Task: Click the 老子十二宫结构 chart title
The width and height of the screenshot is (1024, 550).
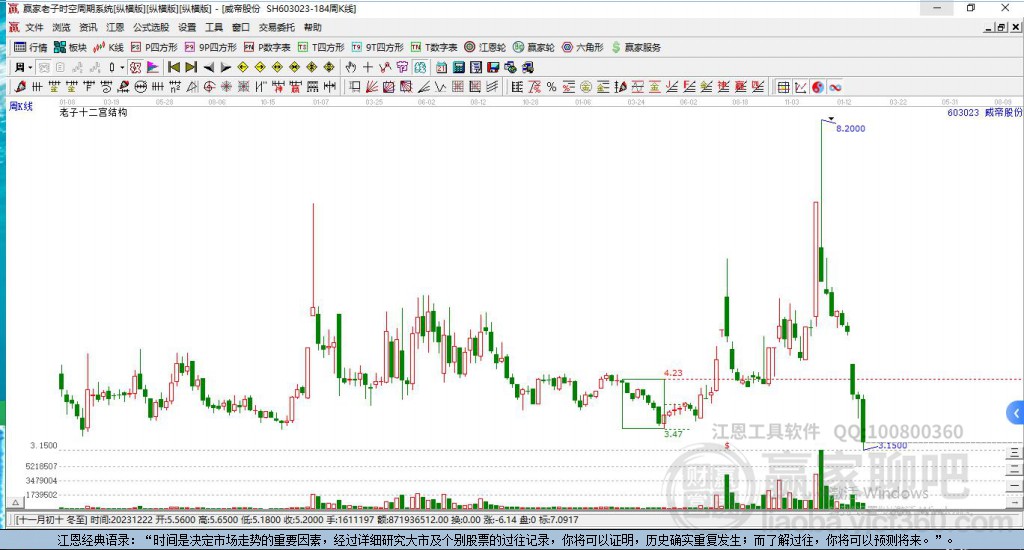Action: [93, 112]
